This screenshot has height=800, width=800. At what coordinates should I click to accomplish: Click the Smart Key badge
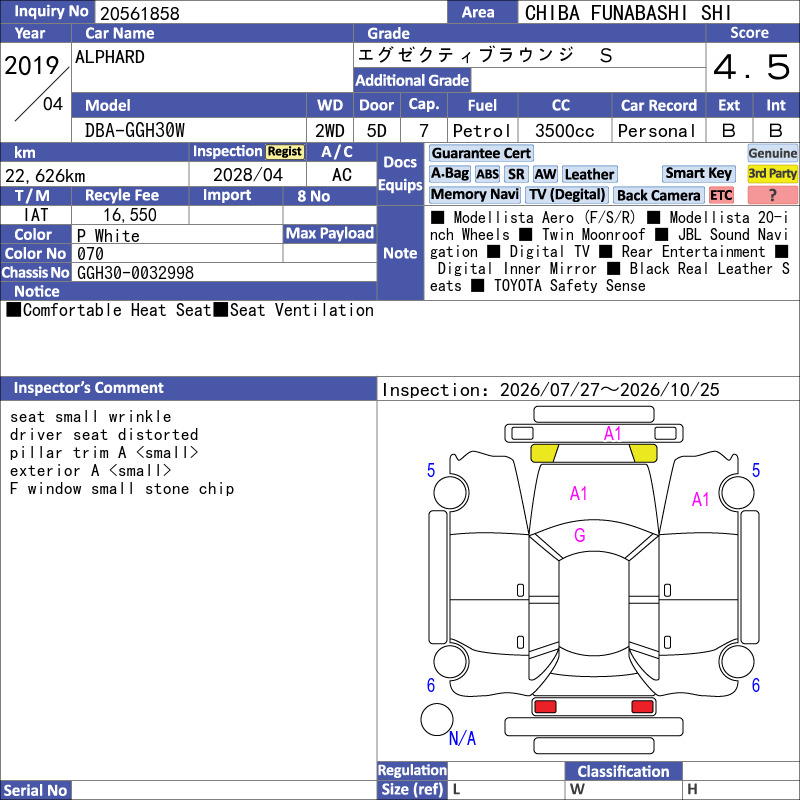698,173
